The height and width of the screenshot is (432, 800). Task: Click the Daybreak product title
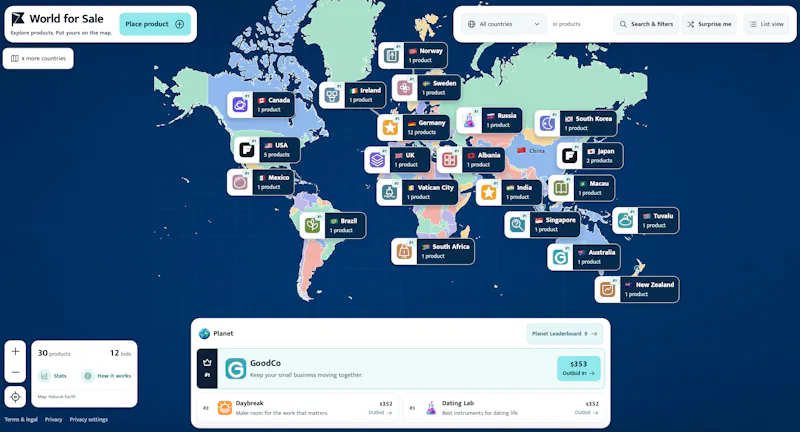pos(249,403)
